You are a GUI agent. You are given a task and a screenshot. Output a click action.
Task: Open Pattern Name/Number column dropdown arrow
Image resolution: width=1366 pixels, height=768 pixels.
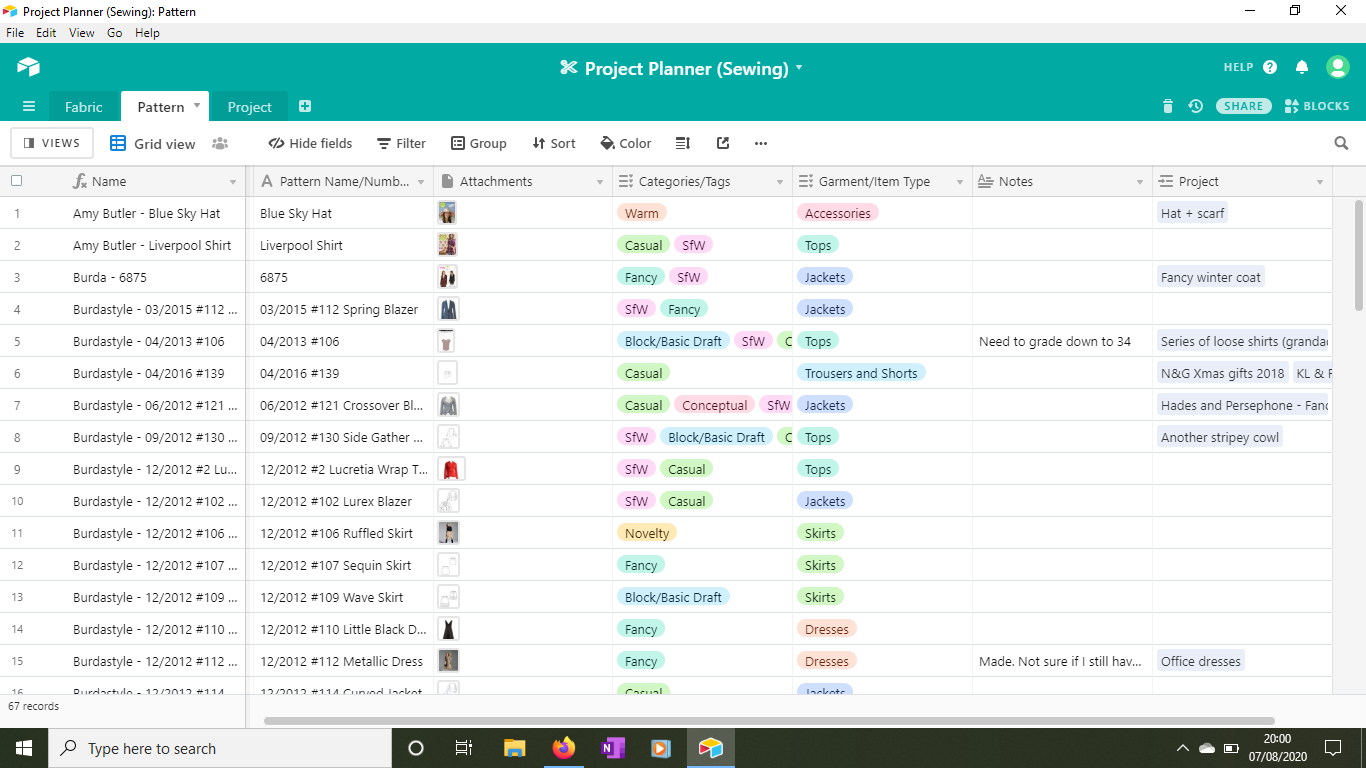coord(420,182)
